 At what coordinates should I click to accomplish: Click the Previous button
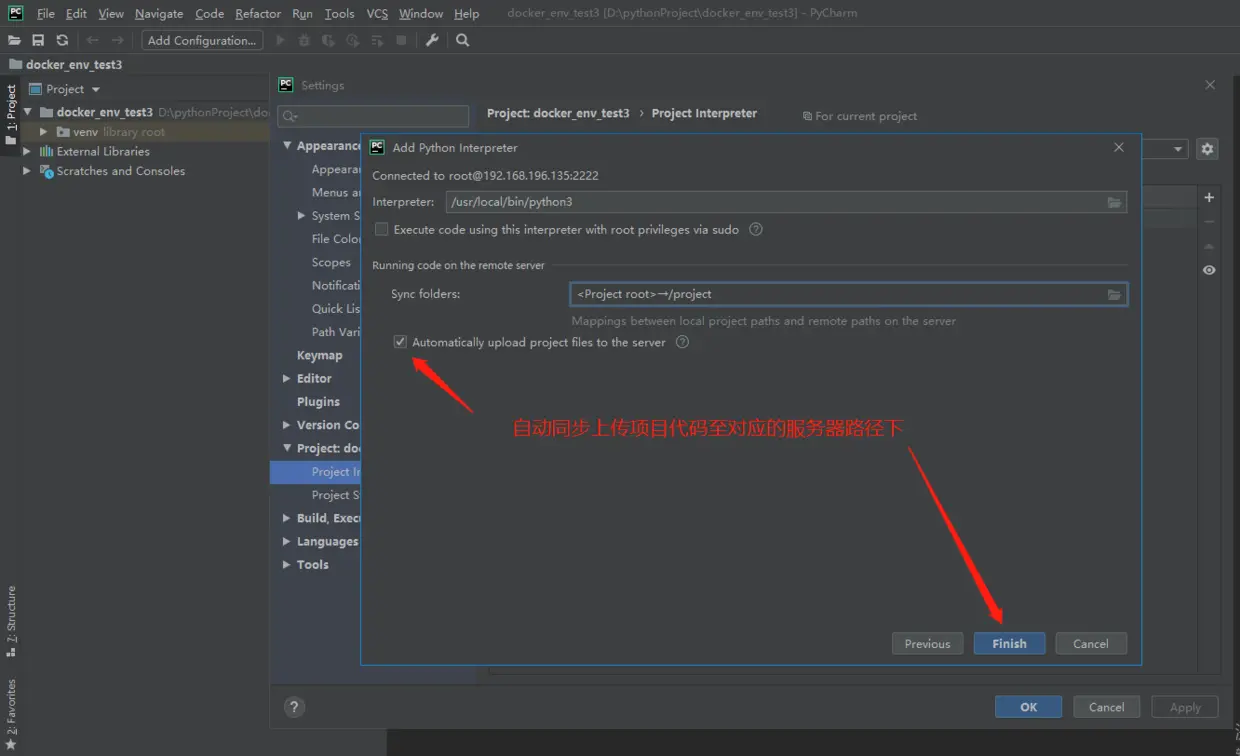(x=927, y=644)
